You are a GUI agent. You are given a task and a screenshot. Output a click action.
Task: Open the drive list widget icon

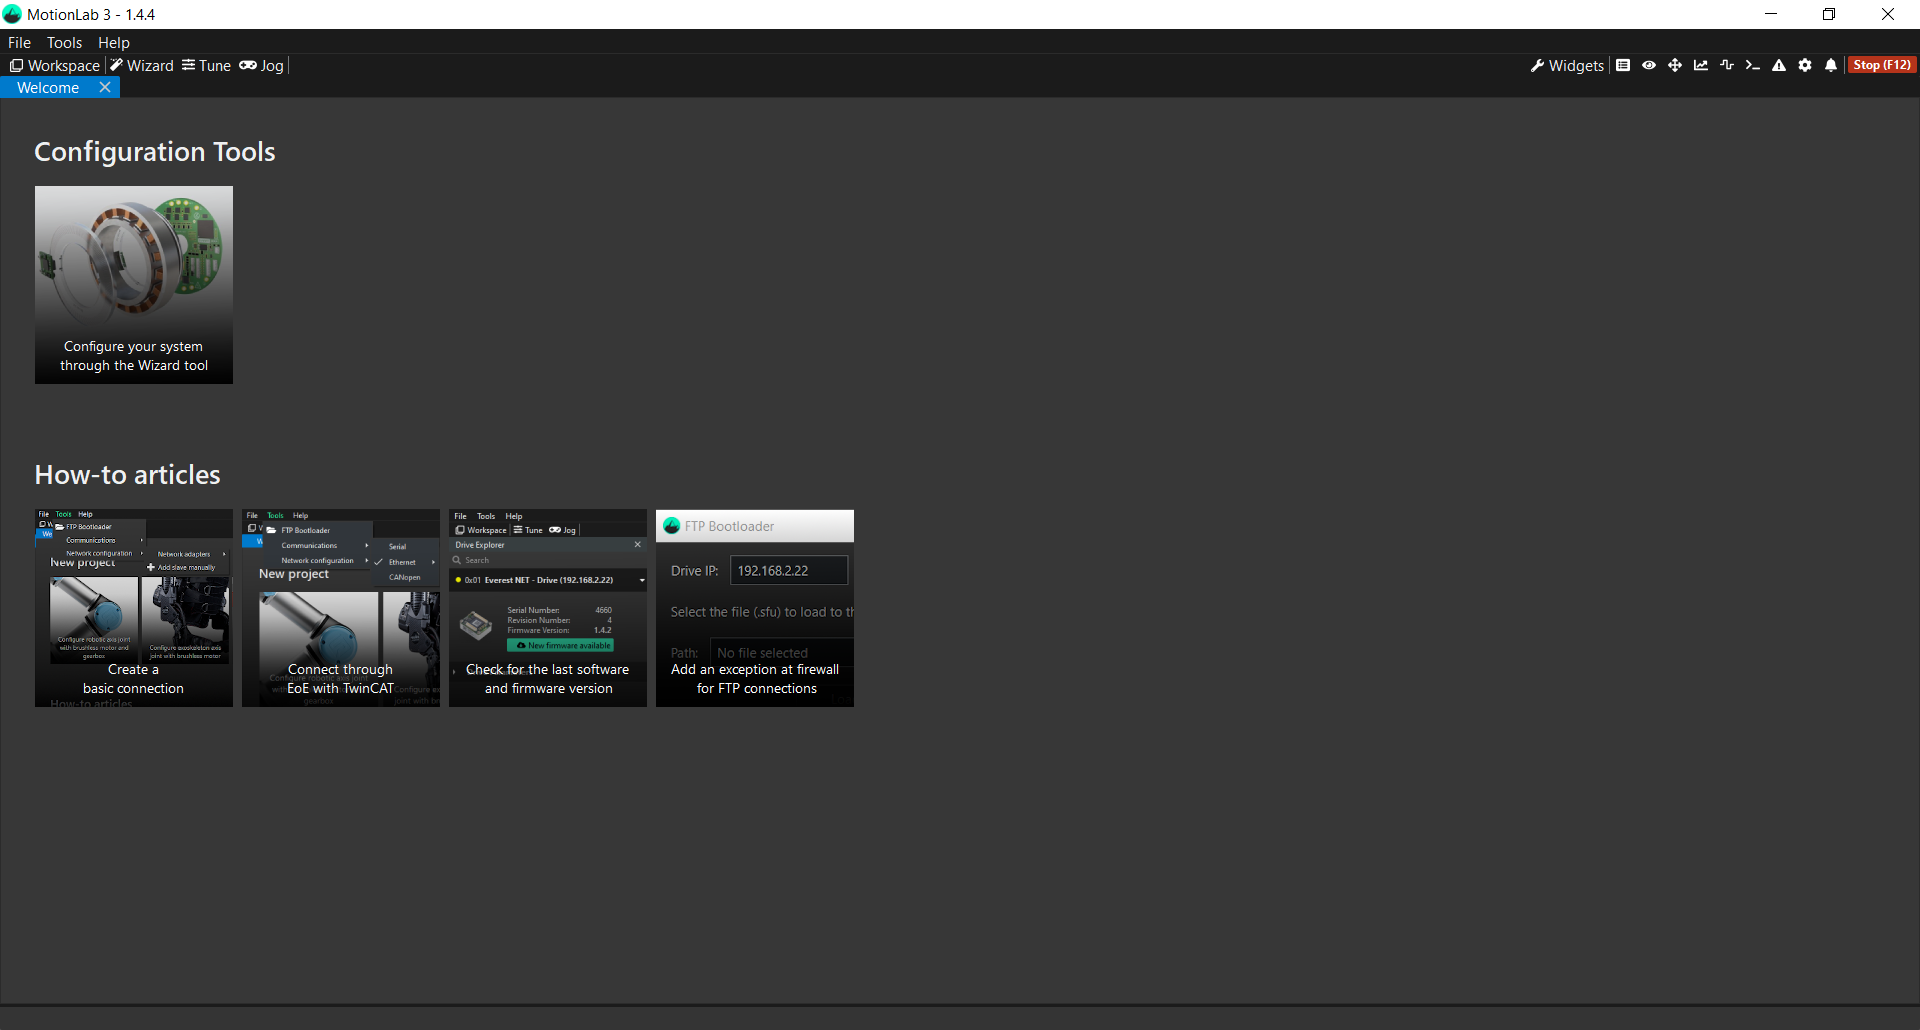(1623, 66)
